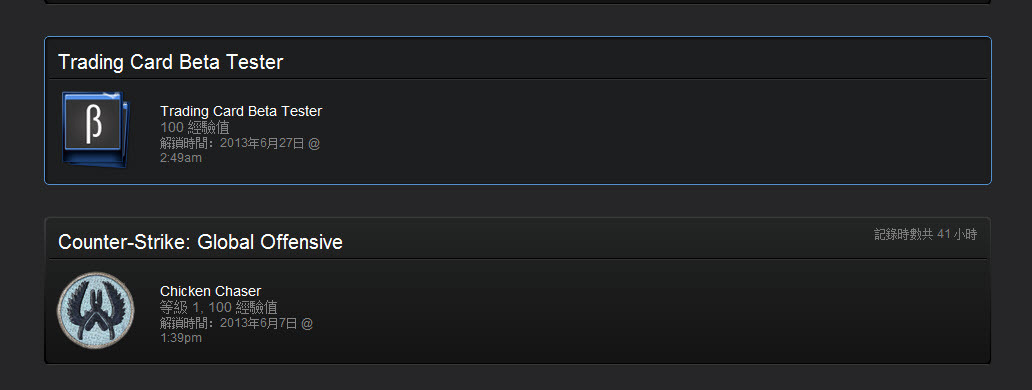
Task: Click the unlock date 2013年6月7日
Action: click(x=259, y=323)
